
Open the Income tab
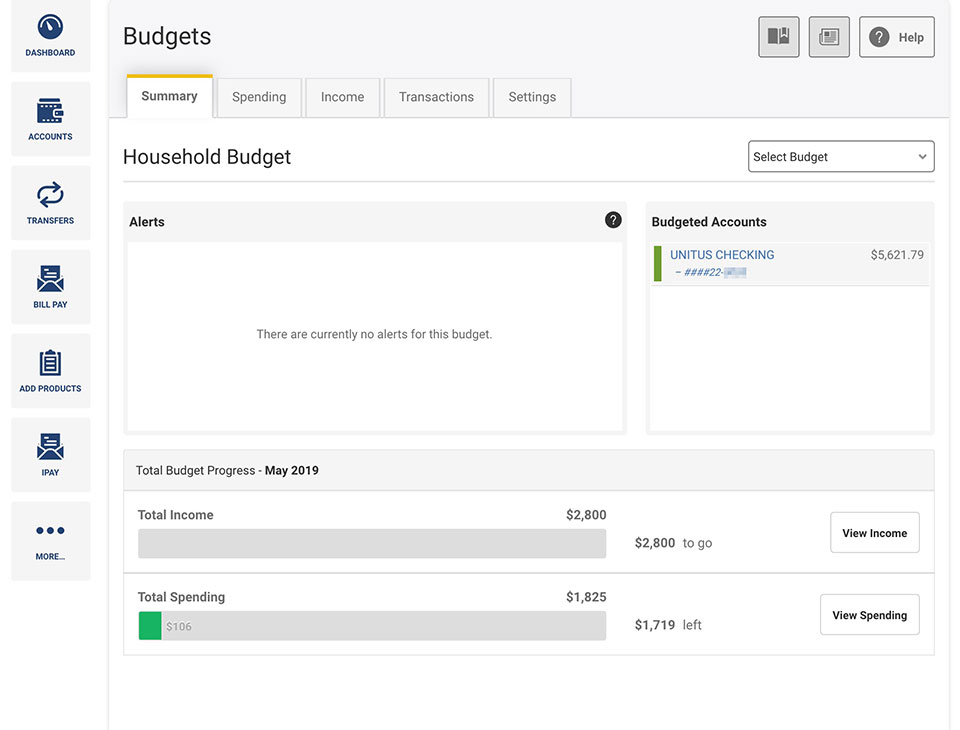(342, 97)
